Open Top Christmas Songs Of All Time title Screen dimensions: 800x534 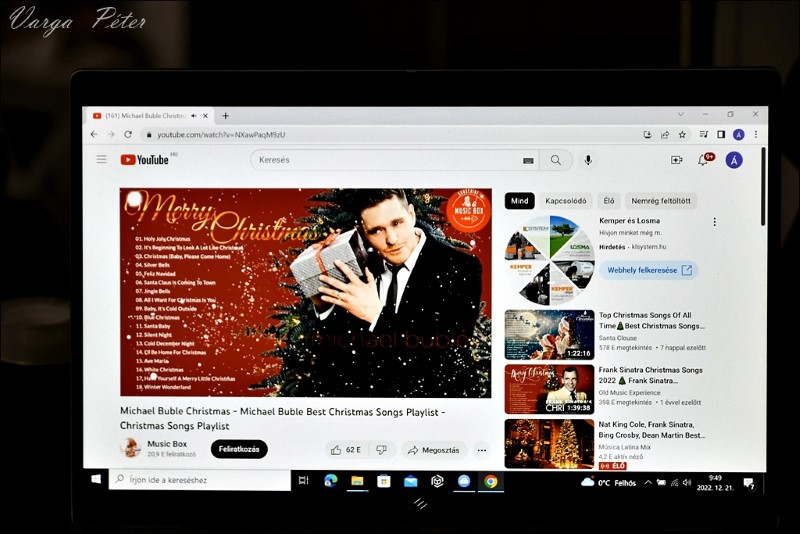click(x=652, y=320)
